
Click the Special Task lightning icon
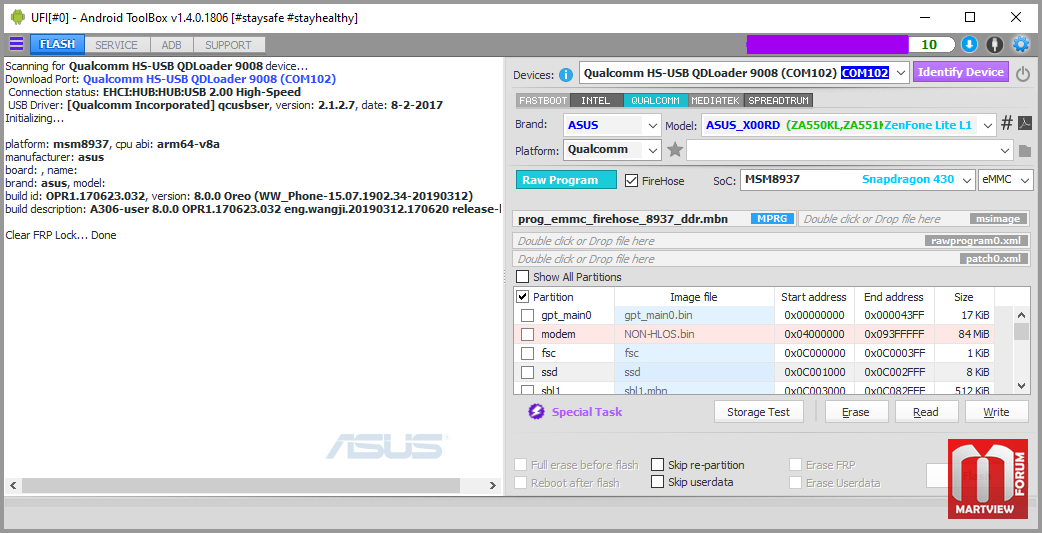536,412
